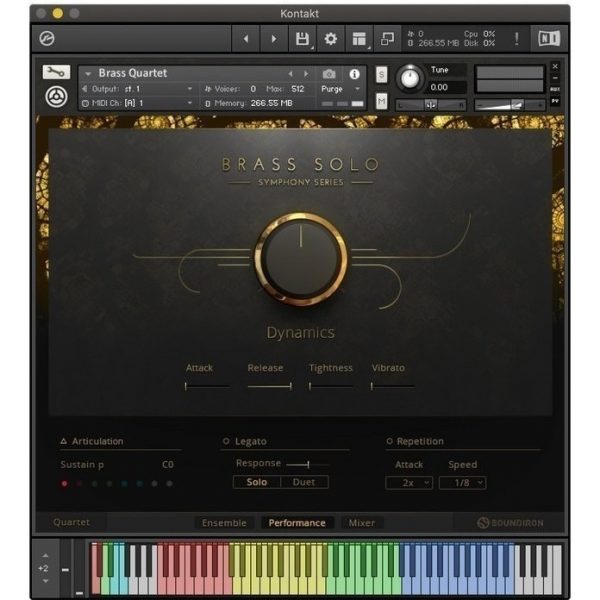
Task: Switch to the Ensemble tab
Action: (x=224, y=523)
